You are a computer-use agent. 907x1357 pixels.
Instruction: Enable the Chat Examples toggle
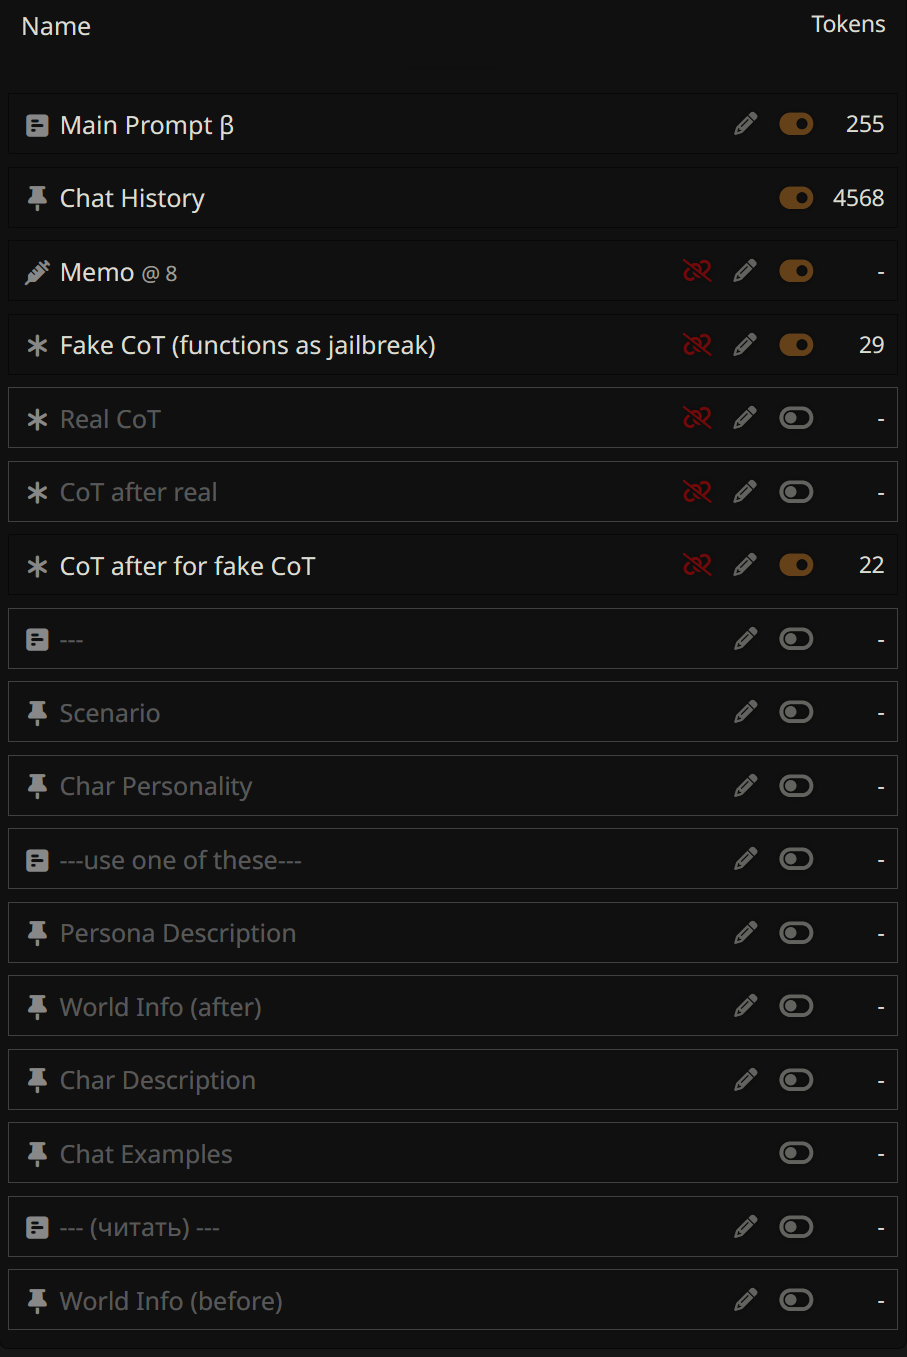point(796,1153)
